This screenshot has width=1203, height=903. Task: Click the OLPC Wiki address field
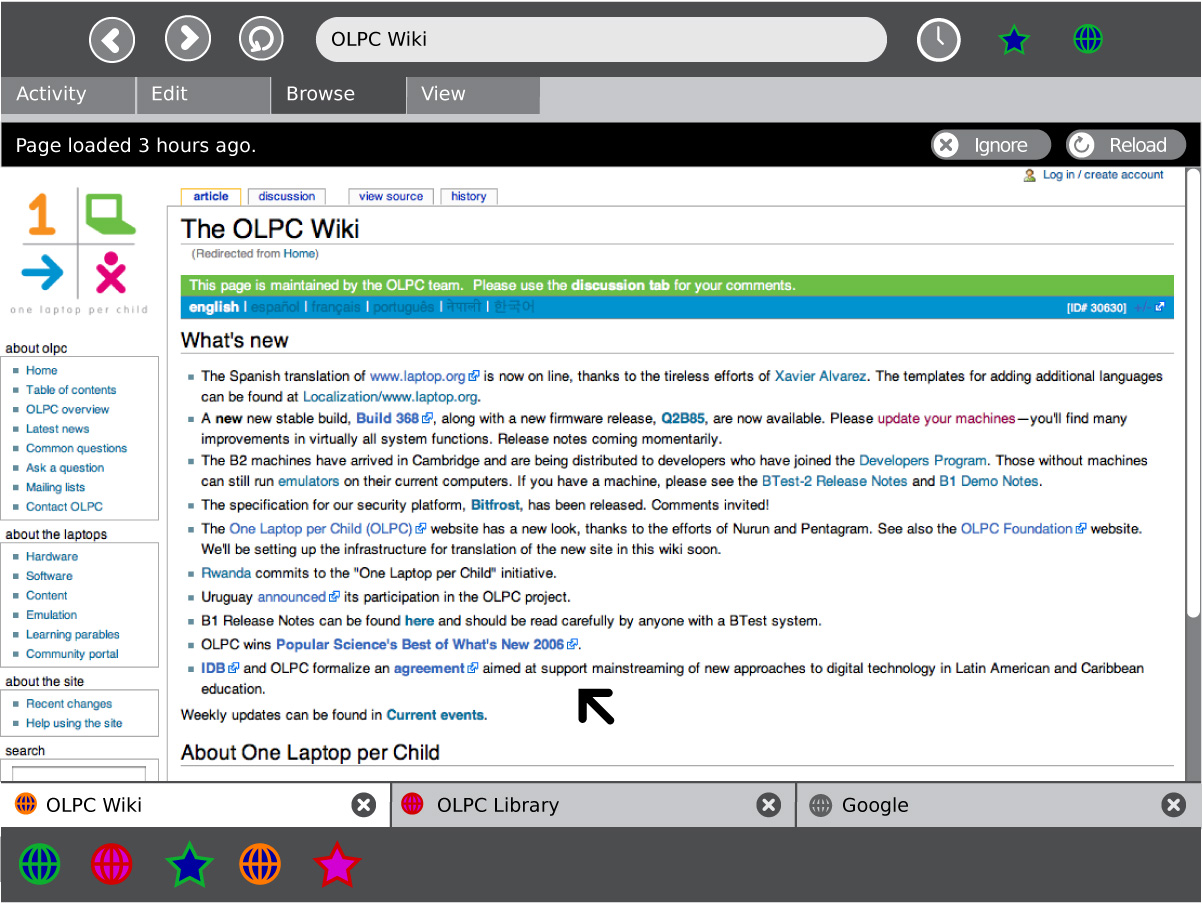click(x=600, y=40)
